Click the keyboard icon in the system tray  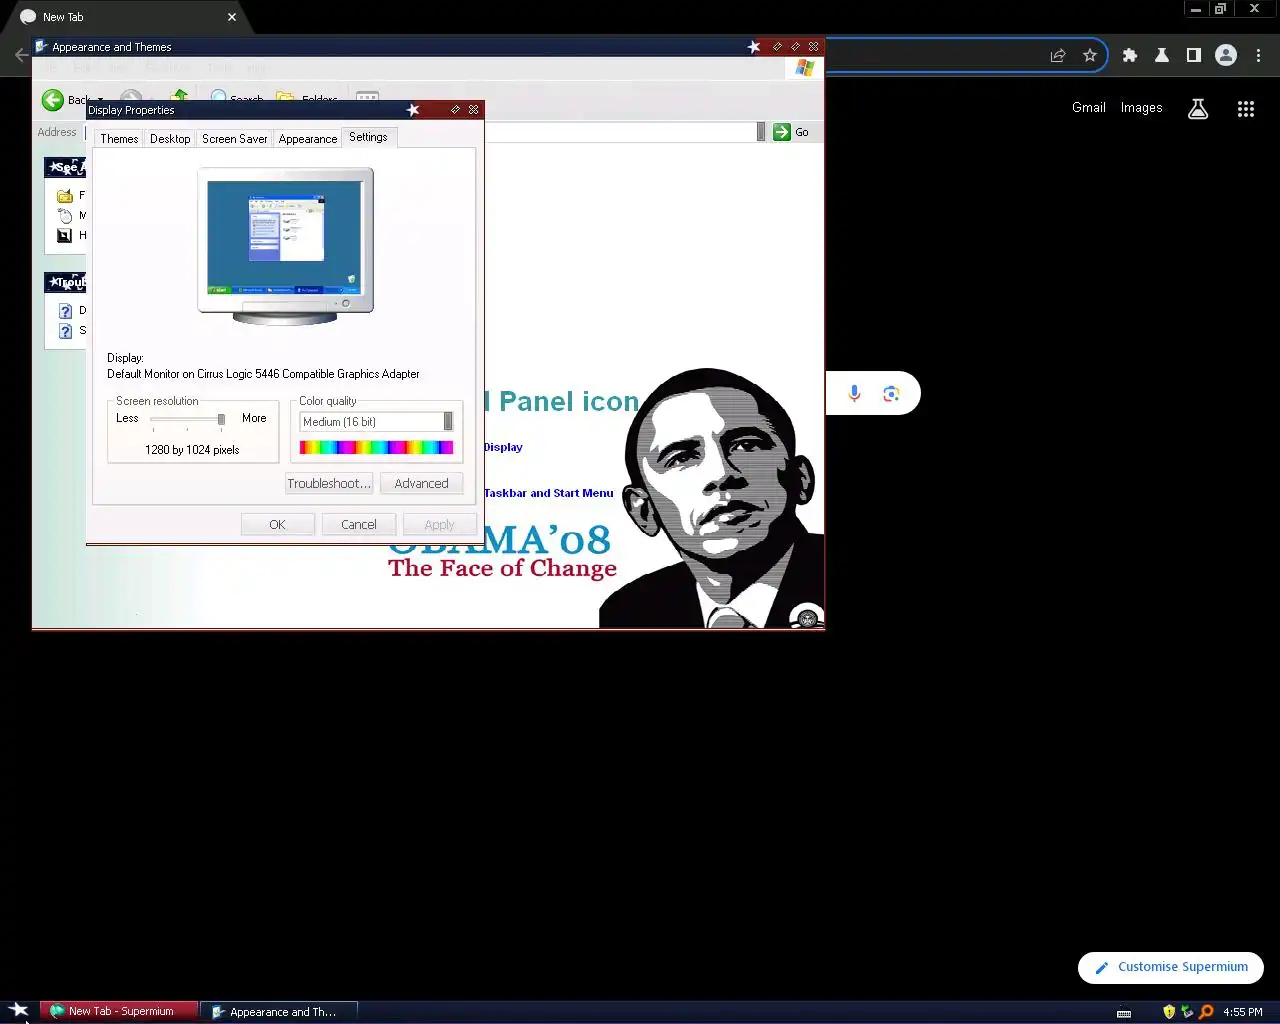coord(1124,1013)
